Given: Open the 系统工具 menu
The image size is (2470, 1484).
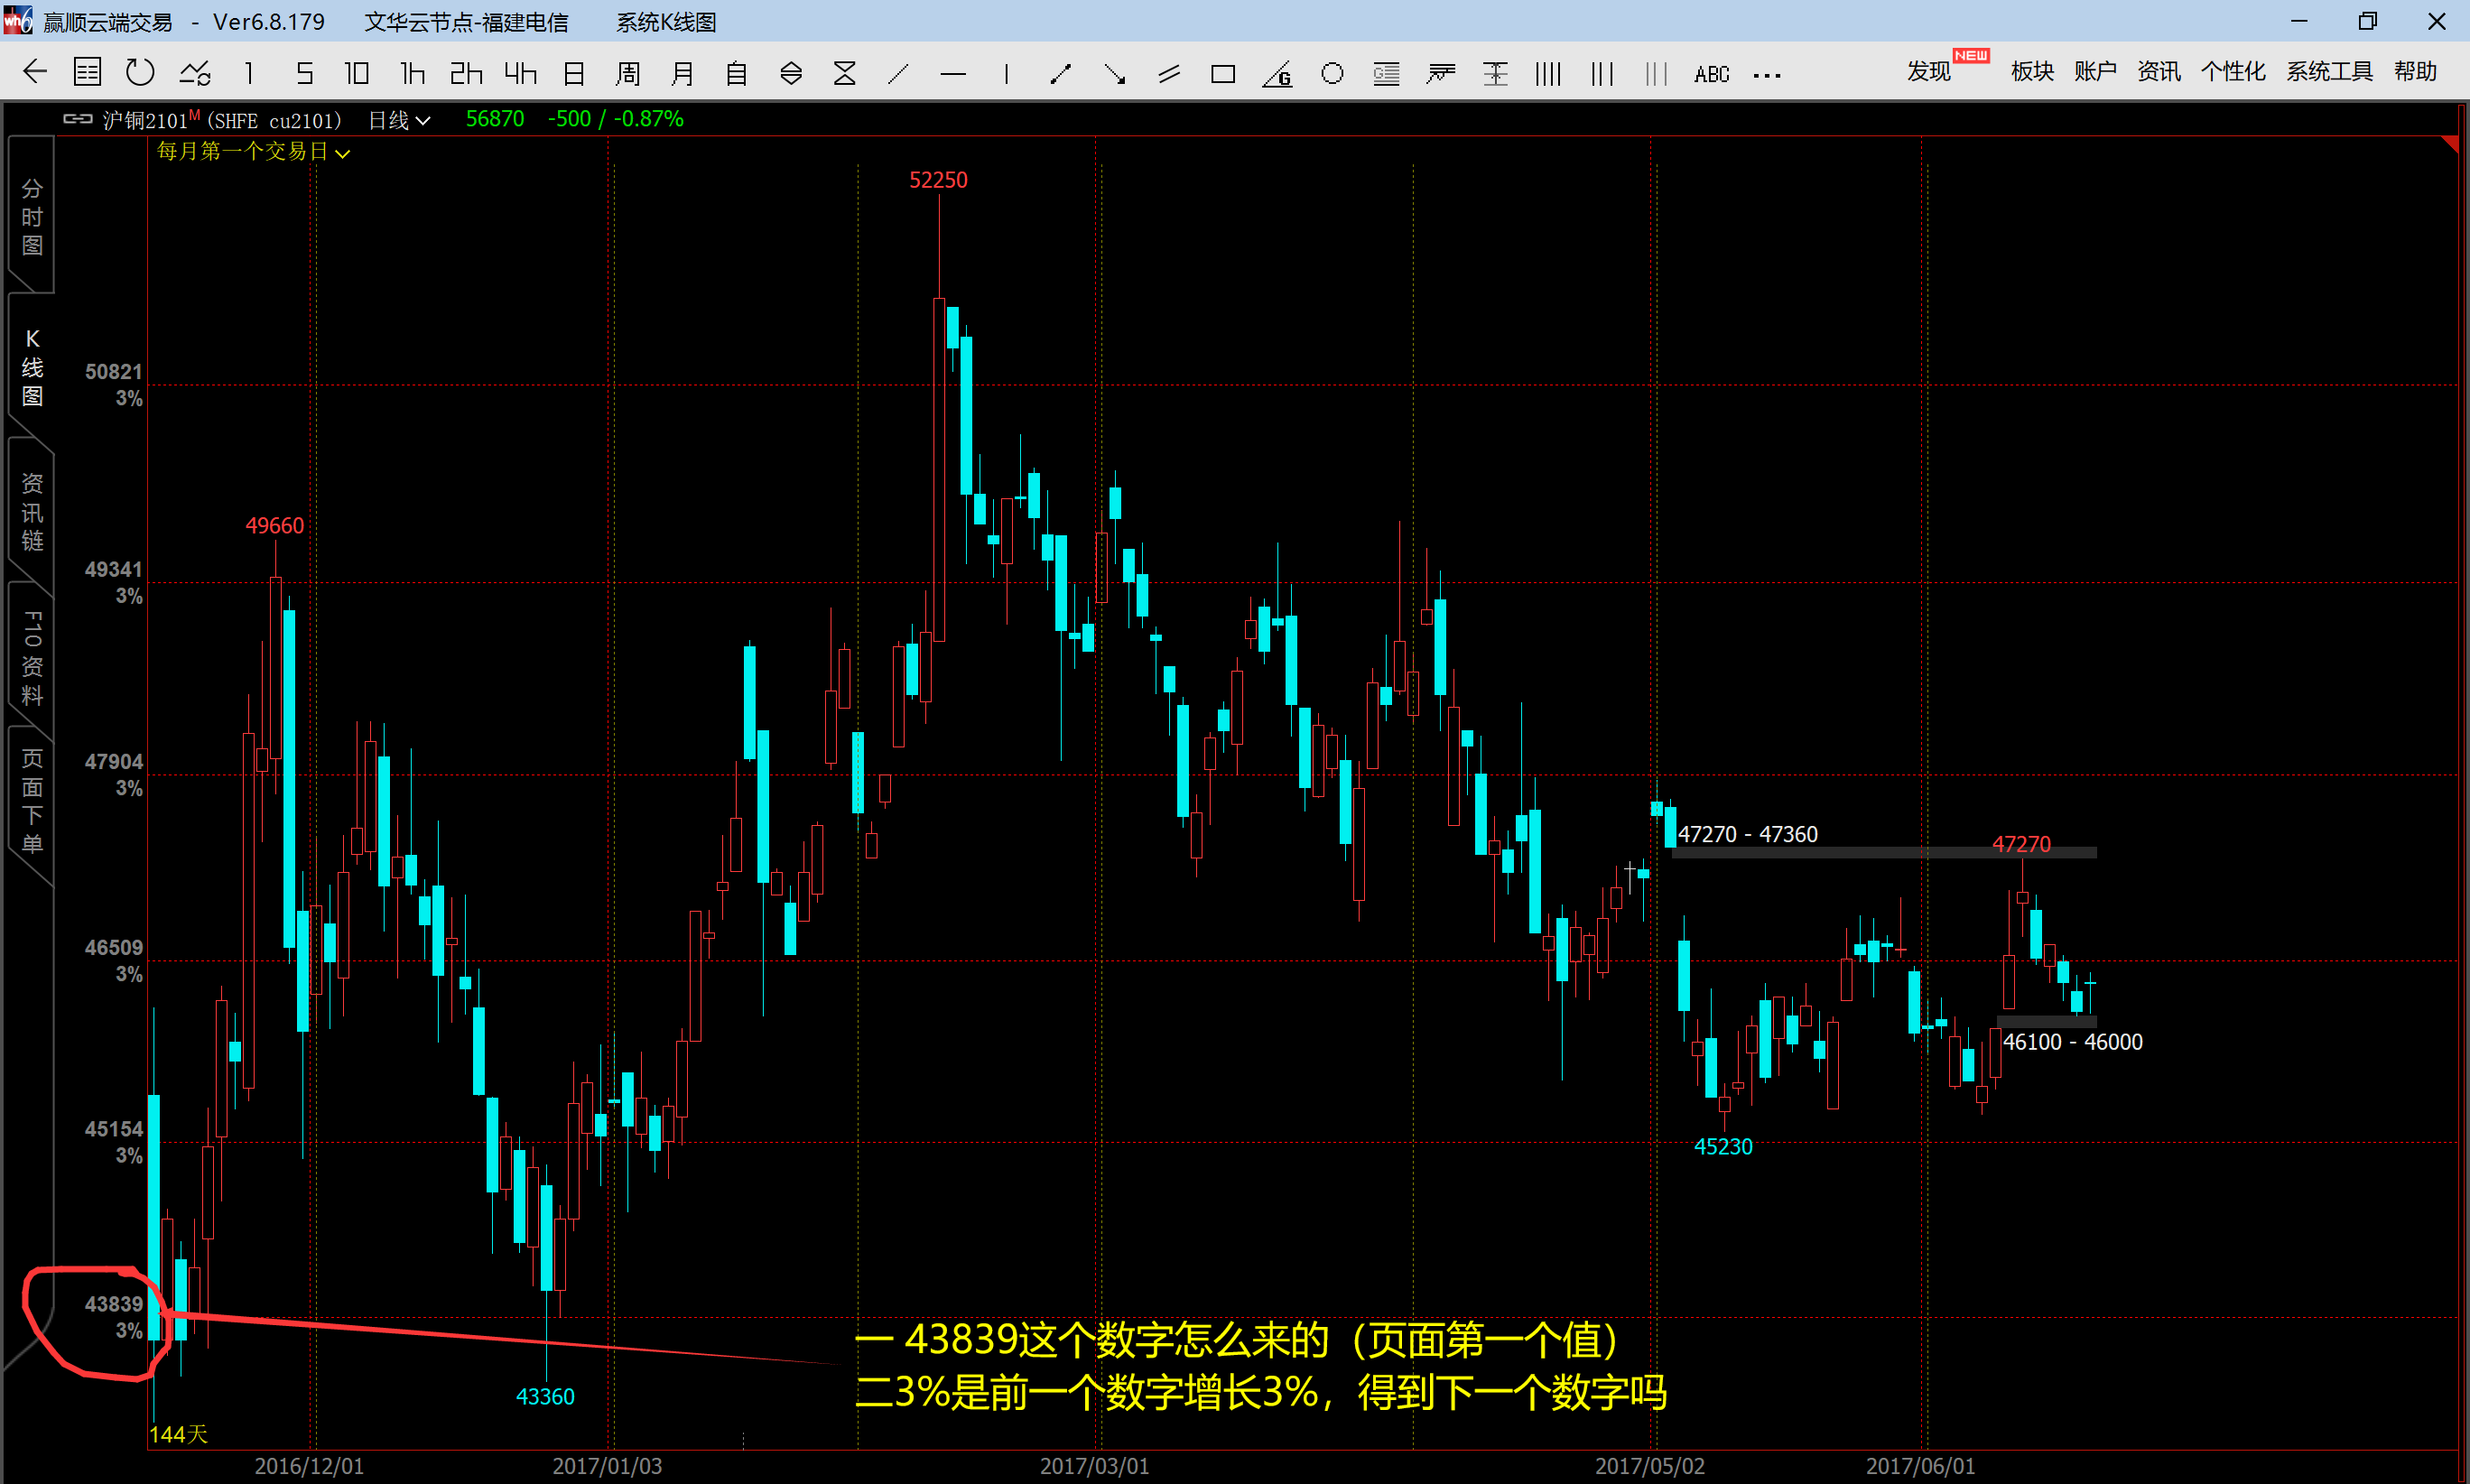Looking at the screenshot, I should click(x=2328, y=72).
